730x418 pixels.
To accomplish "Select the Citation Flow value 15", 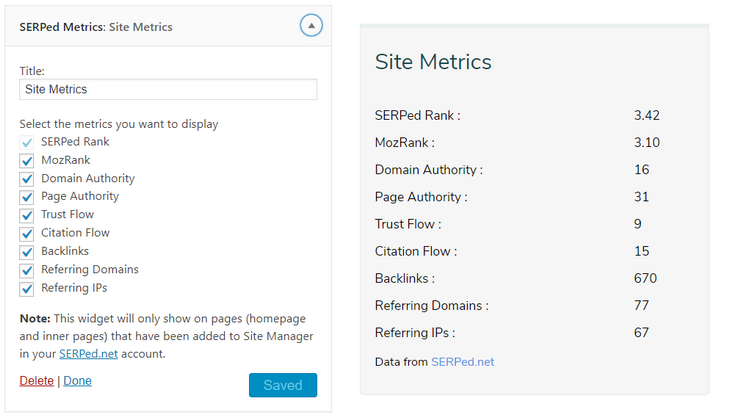I will click(x=642, y=251).
